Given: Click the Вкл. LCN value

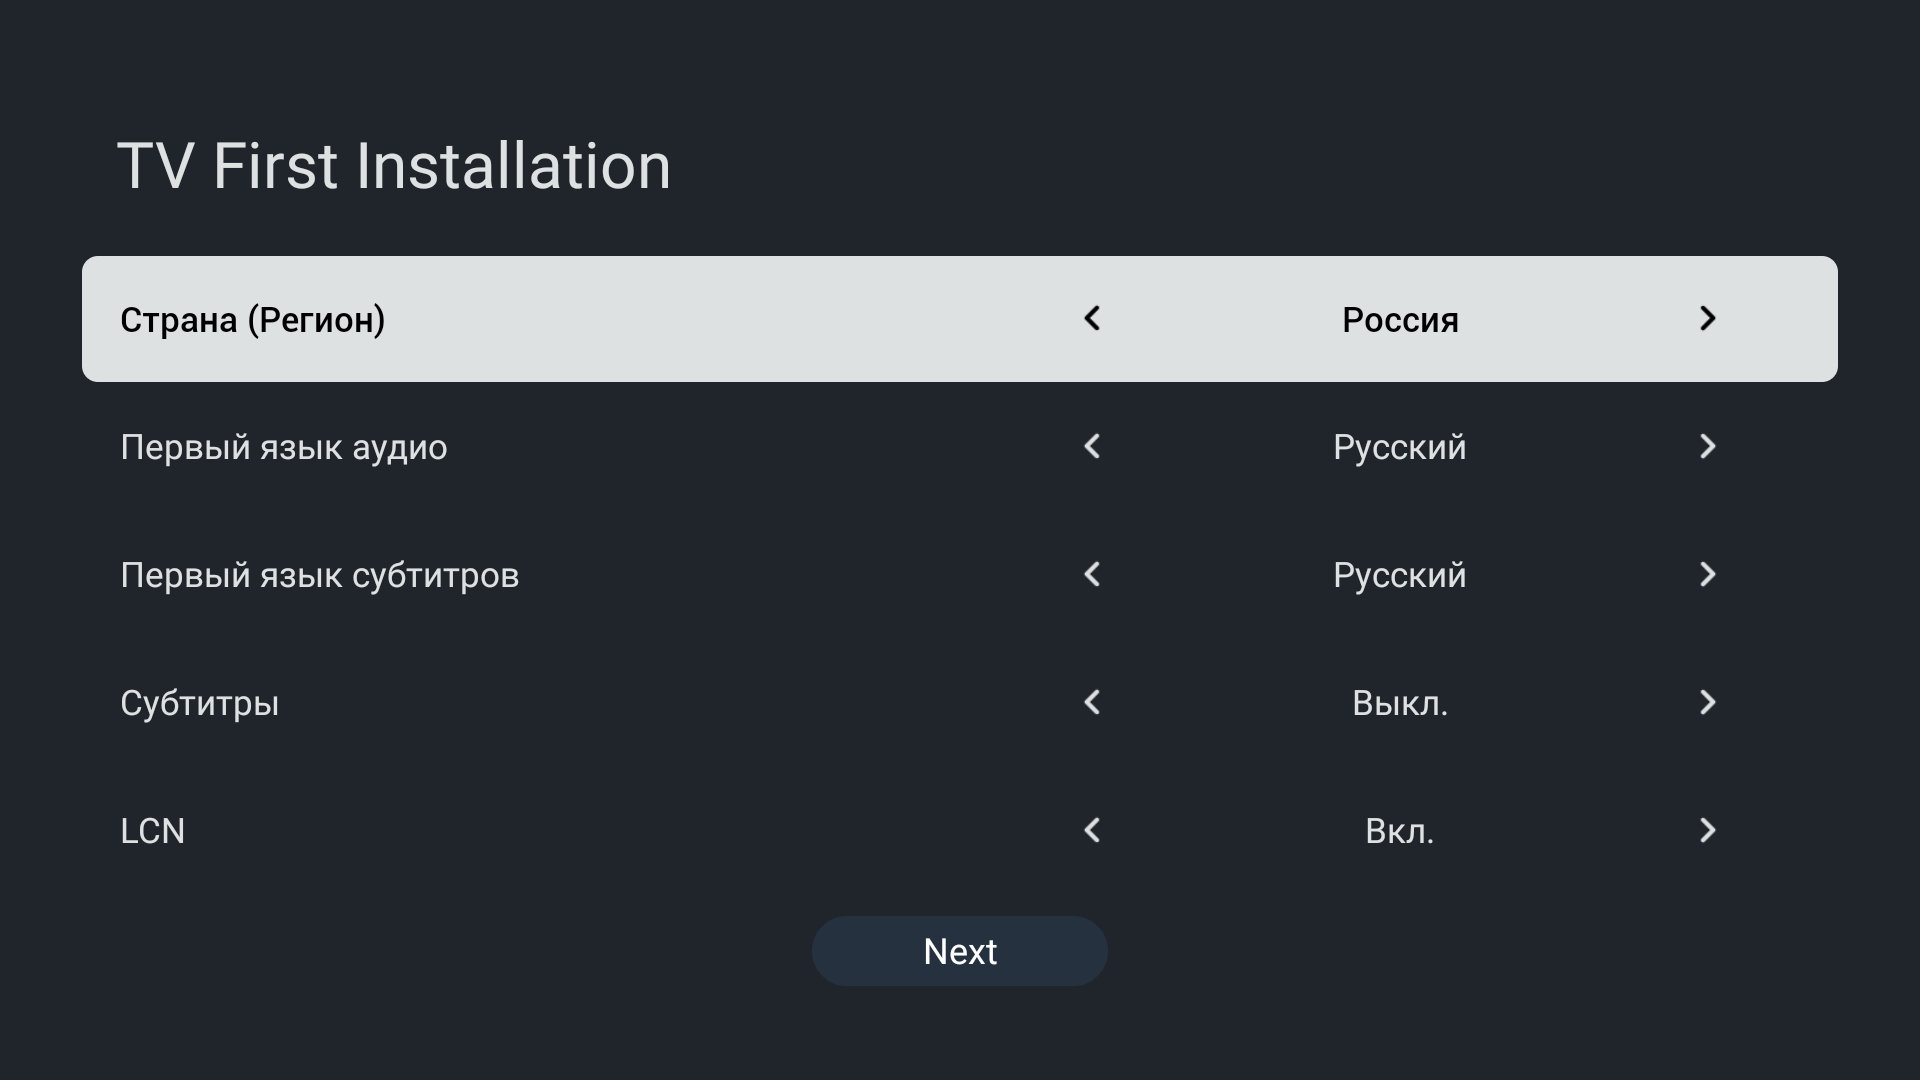Looking at the screenshot, I should pyautogui.click(x=1400, y=831).
